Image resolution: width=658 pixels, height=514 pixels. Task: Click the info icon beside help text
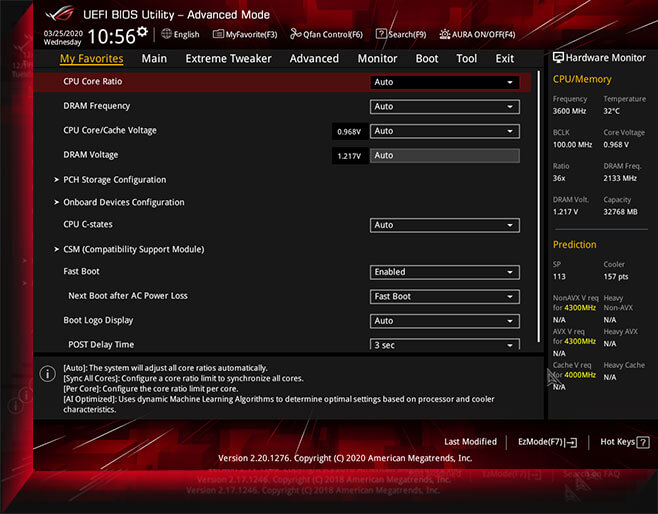coord(47,373)
